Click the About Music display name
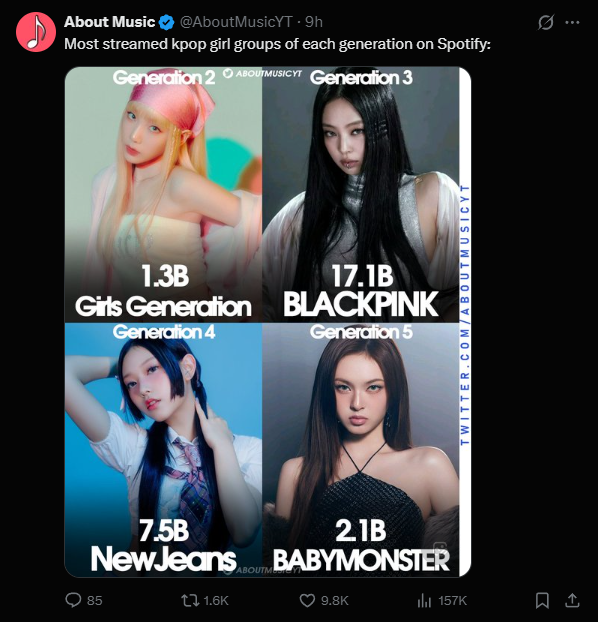 coord(110,22)
